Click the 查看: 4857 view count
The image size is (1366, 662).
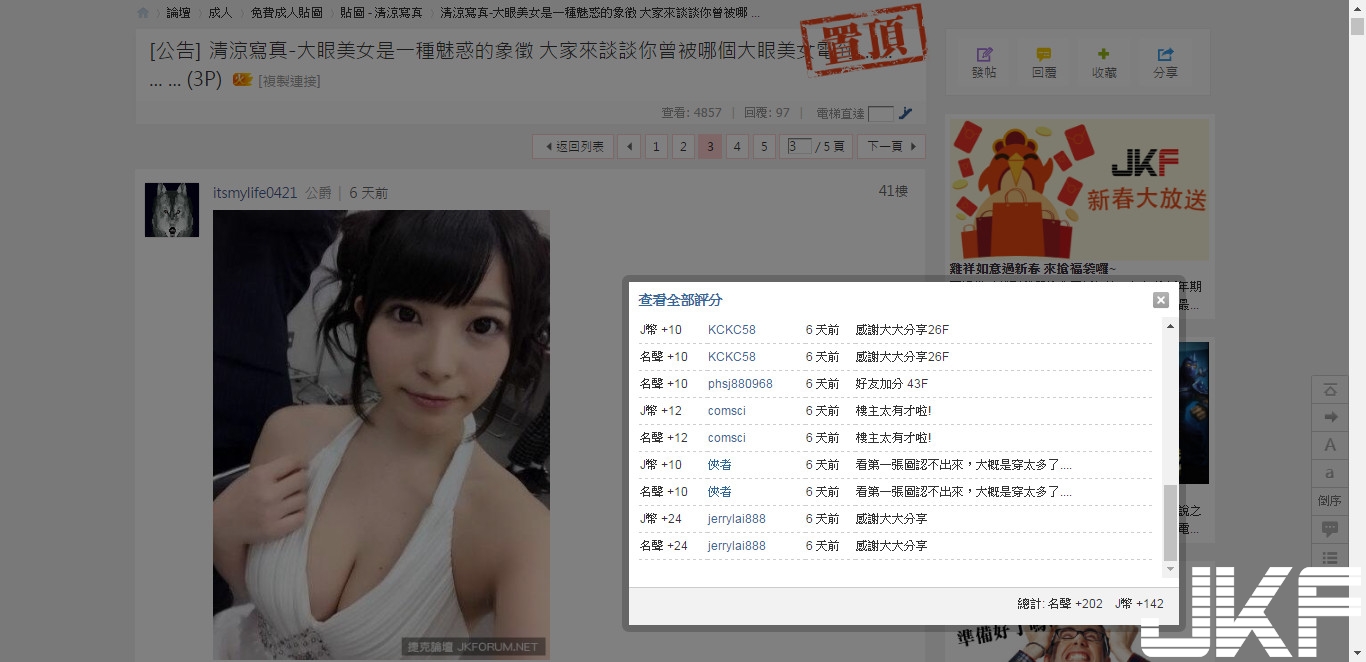691,114
